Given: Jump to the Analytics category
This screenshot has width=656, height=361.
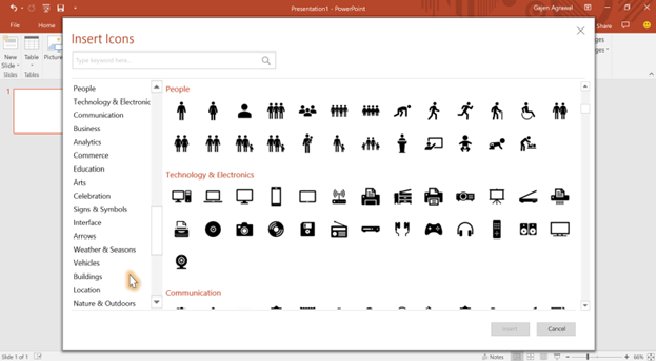Looking at the screenshot, I should [87, 142].
